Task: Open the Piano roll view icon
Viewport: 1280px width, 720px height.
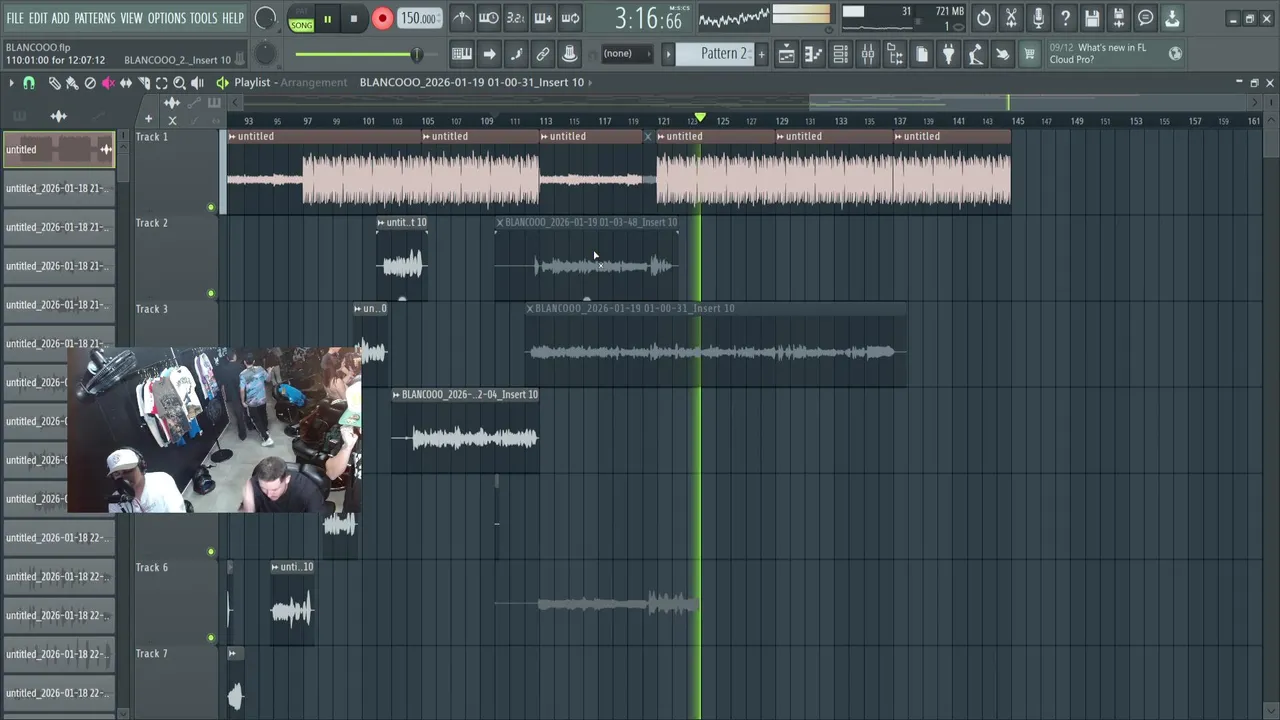Action: pyautogui.click(x=813, y=54)
